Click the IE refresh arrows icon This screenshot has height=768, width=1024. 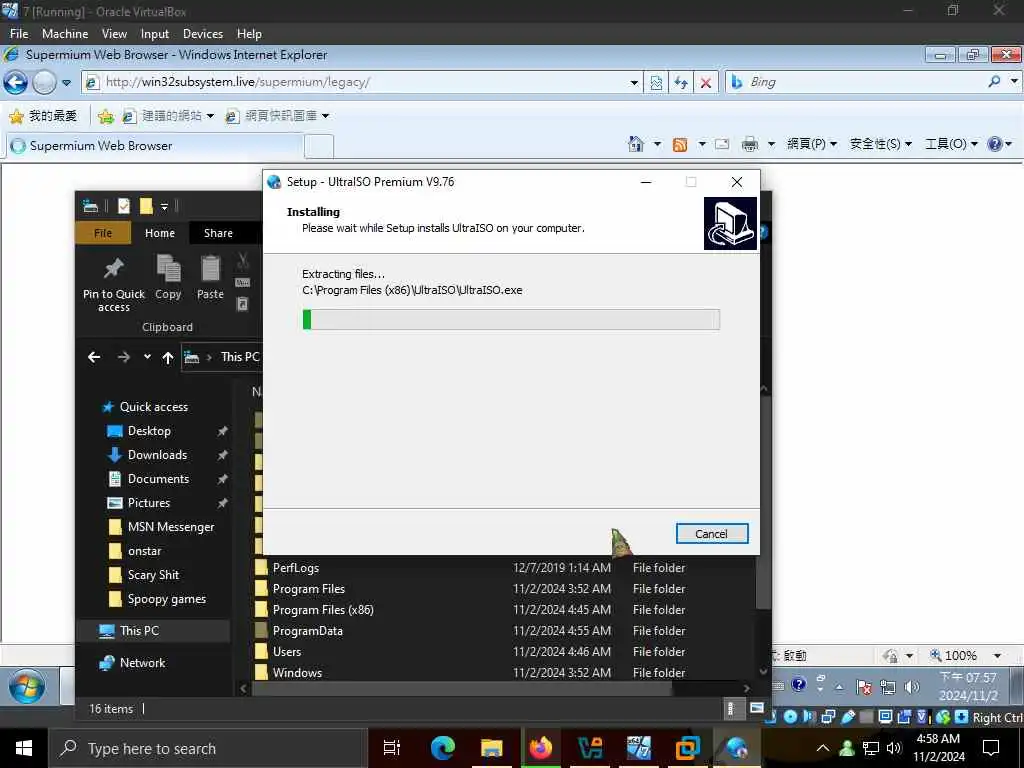[681, 82]
